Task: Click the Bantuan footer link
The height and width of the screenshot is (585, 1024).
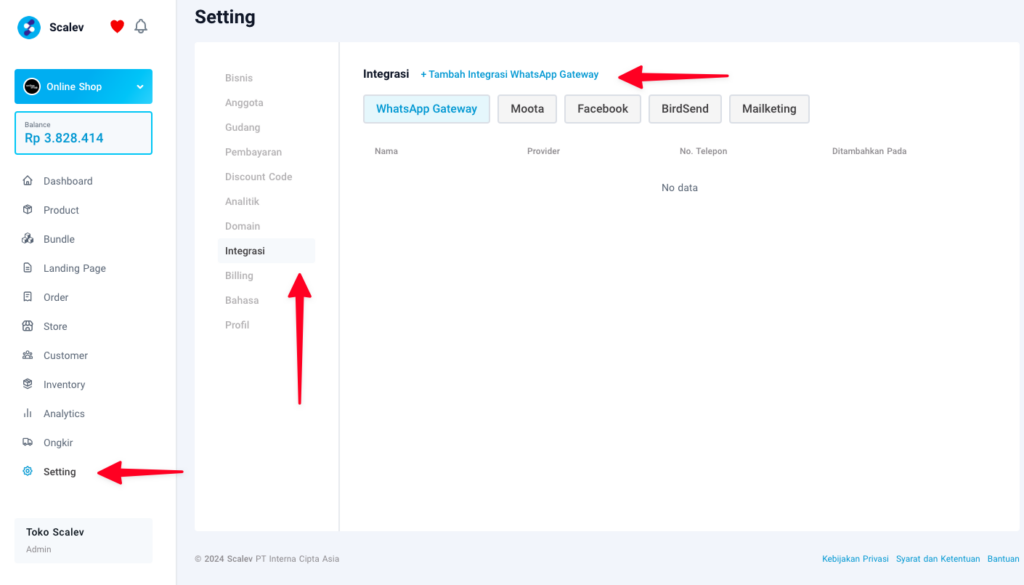Action: tap(1003, 559)
